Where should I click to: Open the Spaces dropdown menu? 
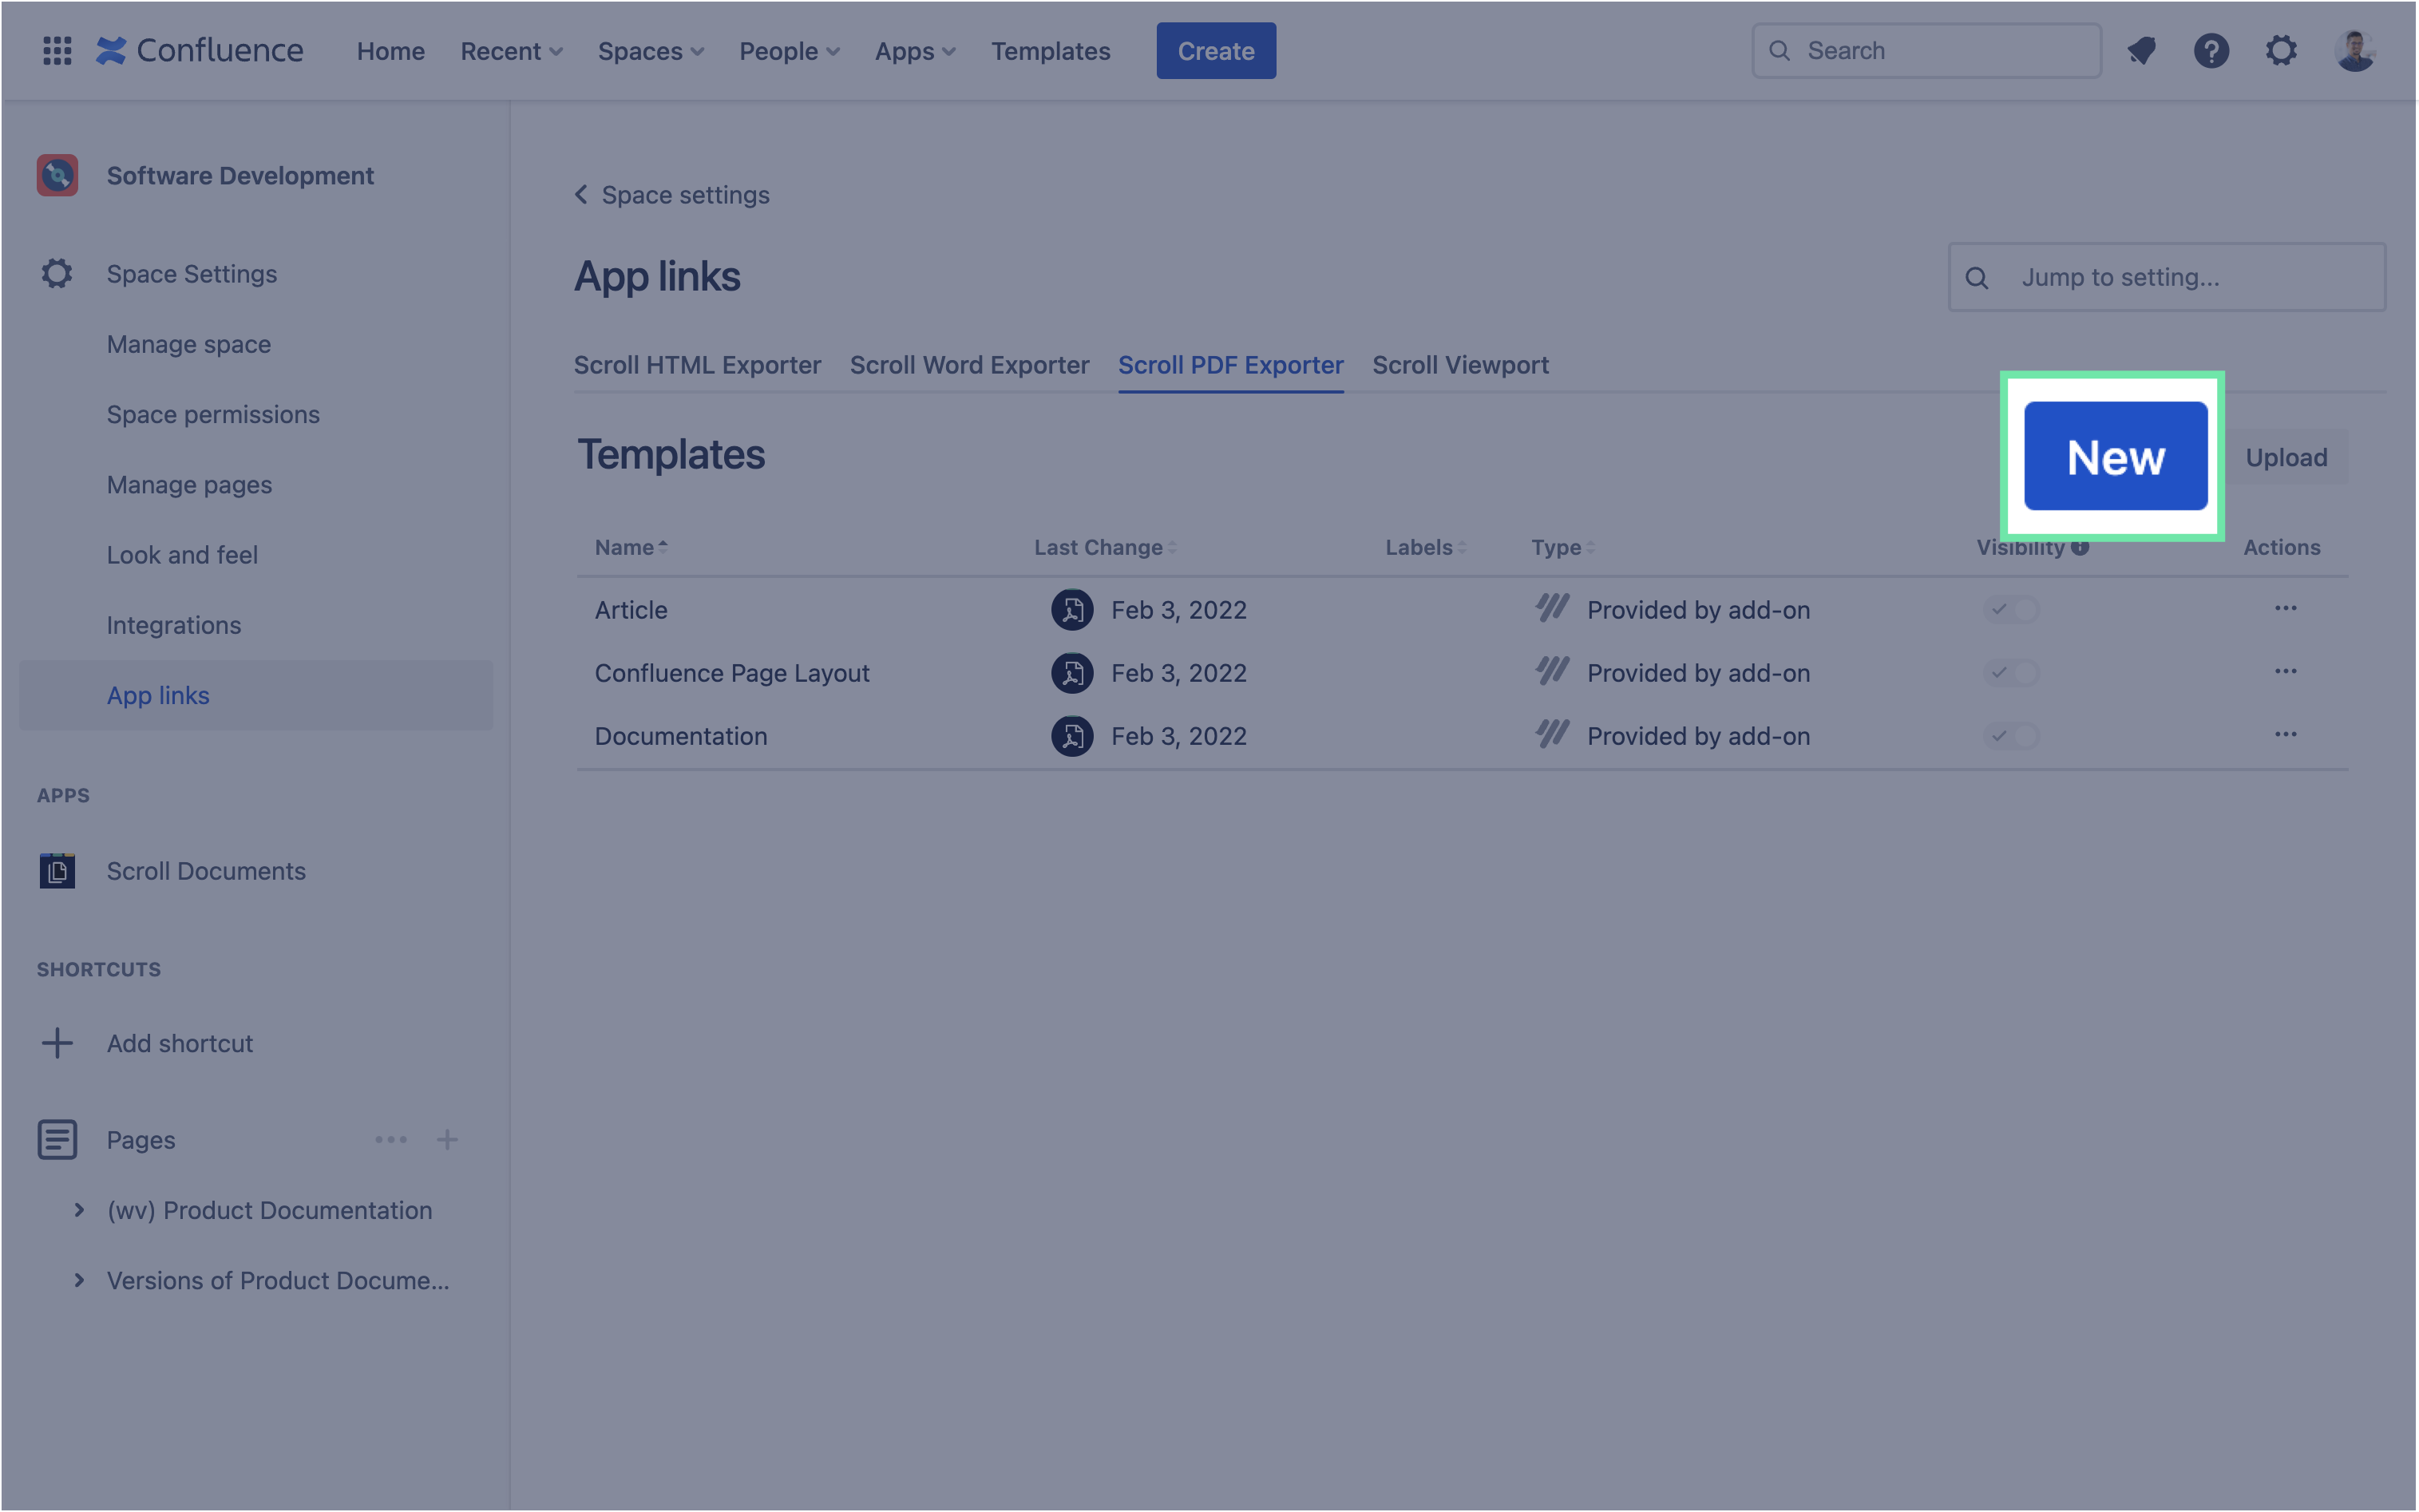pos(650,51)
